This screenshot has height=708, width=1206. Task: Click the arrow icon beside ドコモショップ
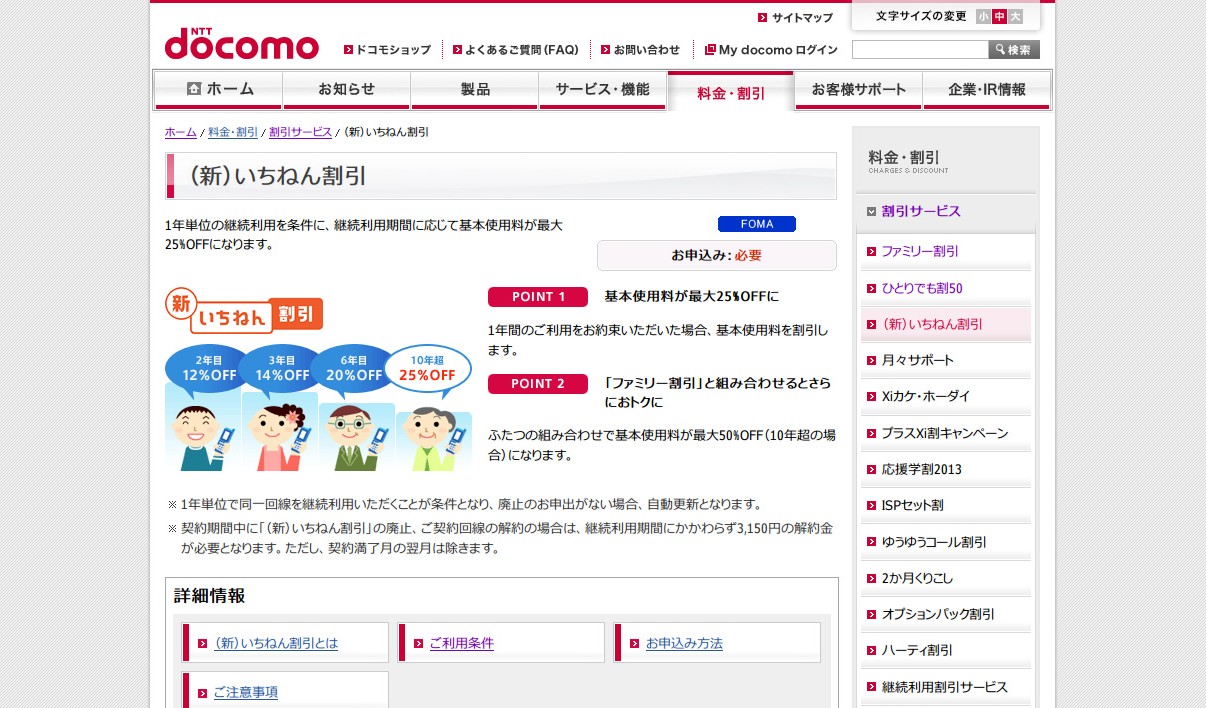pos(348,49)
